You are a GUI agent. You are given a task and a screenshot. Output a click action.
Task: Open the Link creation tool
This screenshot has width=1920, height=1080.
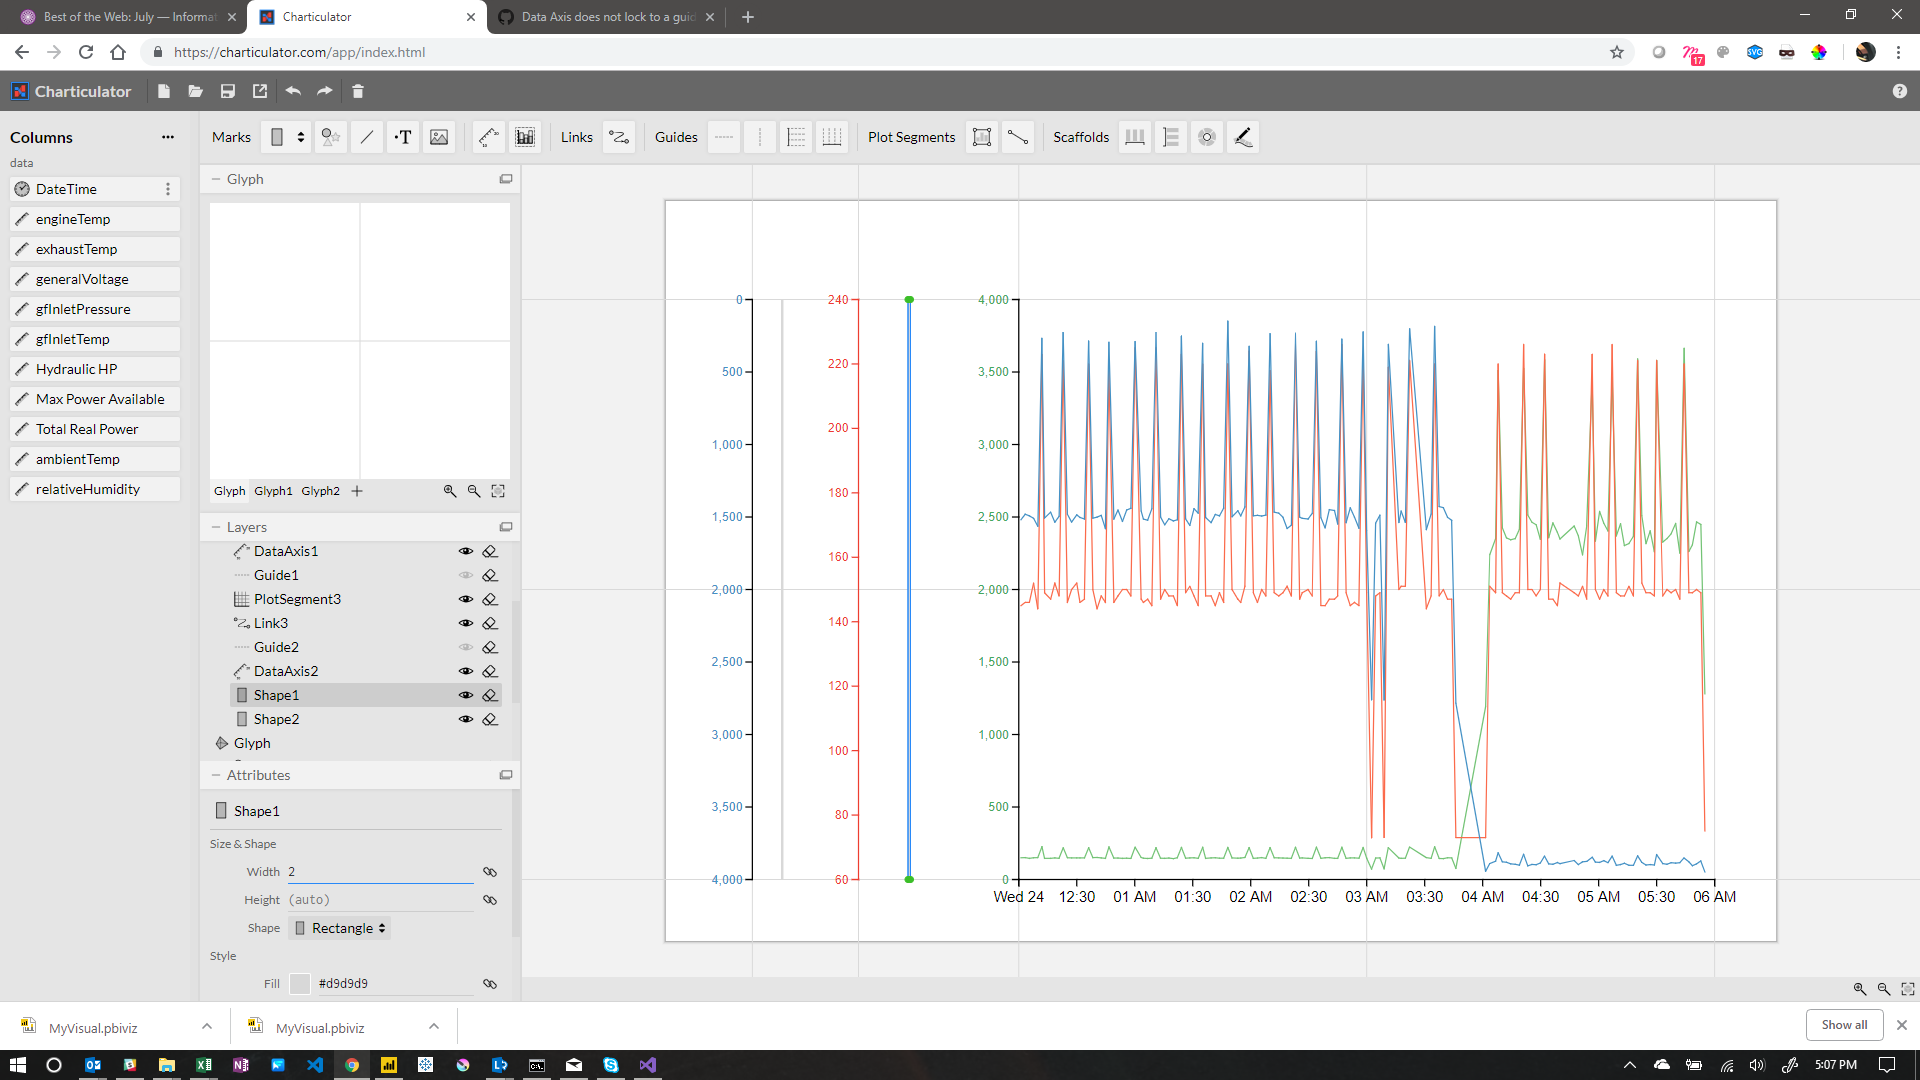(619, 137)
